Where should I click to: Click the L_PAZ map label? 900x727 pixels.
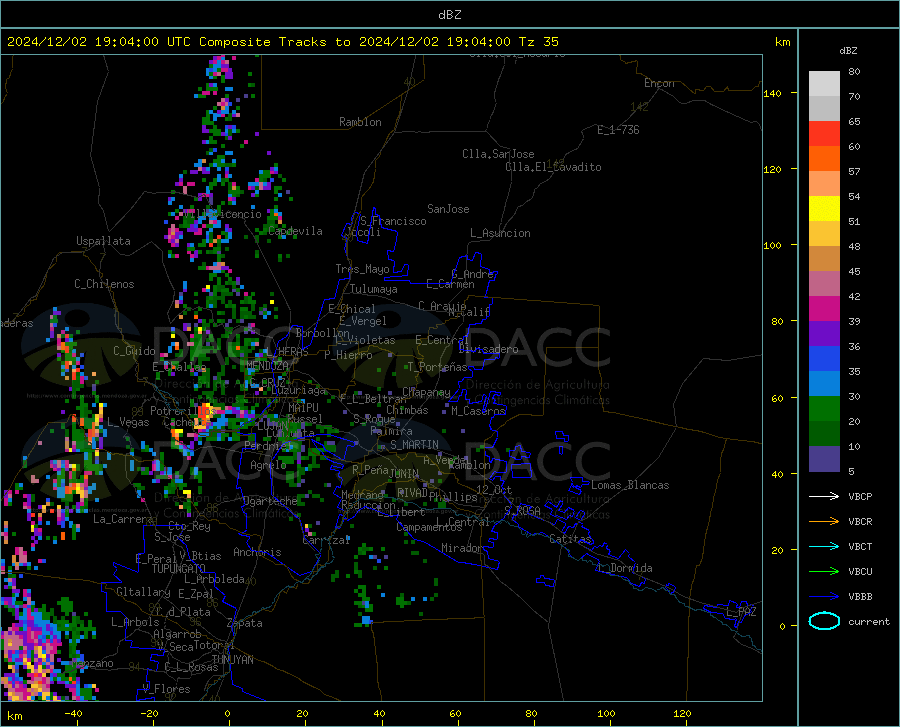click(x=741, y=612)
